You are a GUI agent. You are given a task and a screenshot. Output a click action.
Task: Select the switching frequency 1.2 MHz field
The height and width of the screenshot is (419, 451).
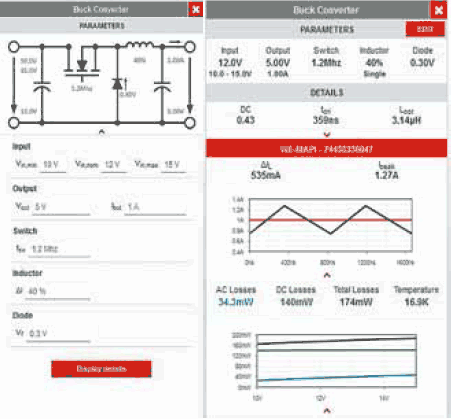point(59,249)
